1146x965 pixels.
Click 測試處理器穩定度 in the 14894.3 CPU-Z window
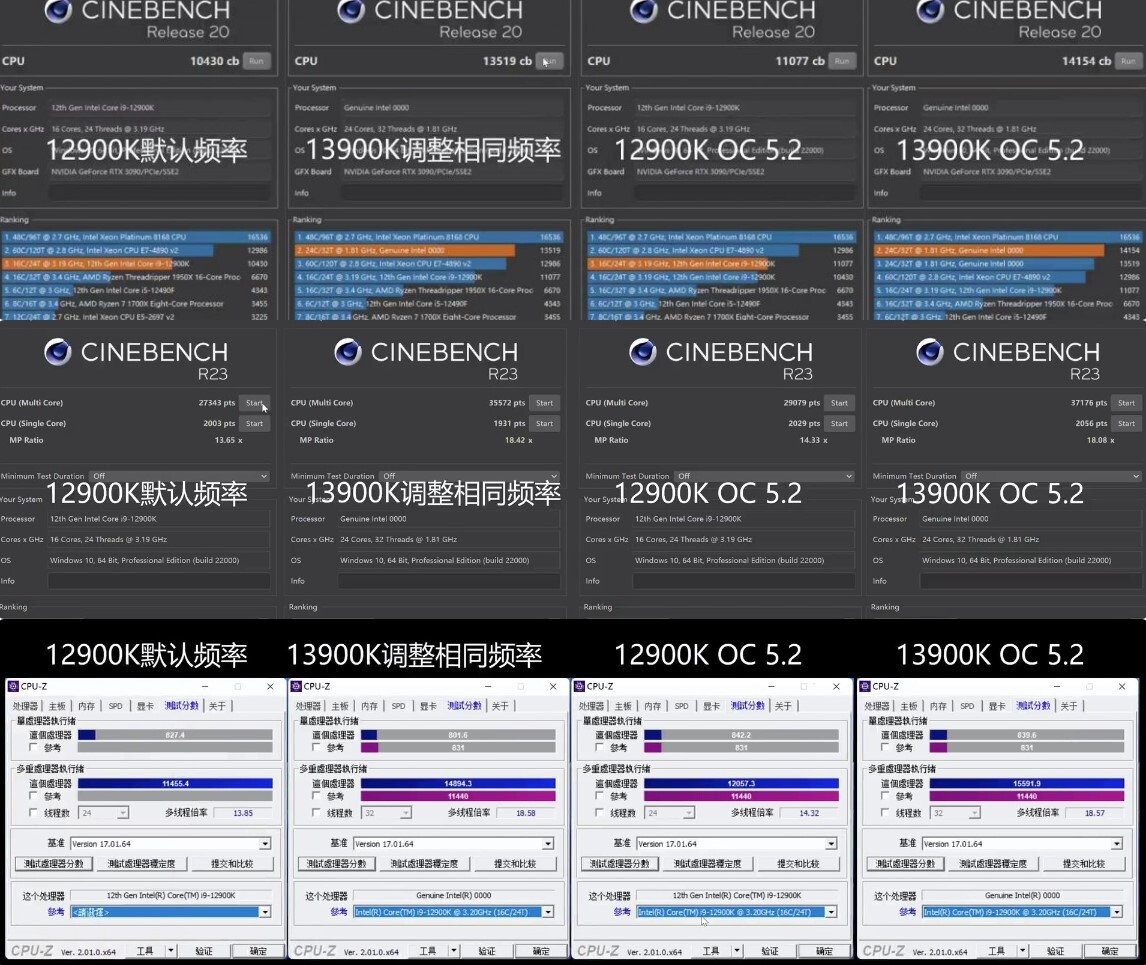click(425, 864)
